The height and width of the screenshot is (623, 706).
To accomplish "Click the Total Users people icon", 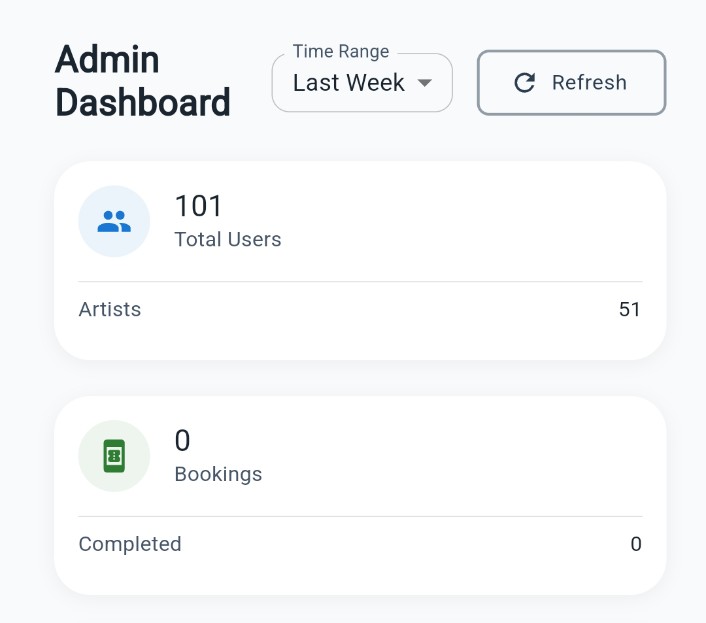I will click(x=114, y=222).
